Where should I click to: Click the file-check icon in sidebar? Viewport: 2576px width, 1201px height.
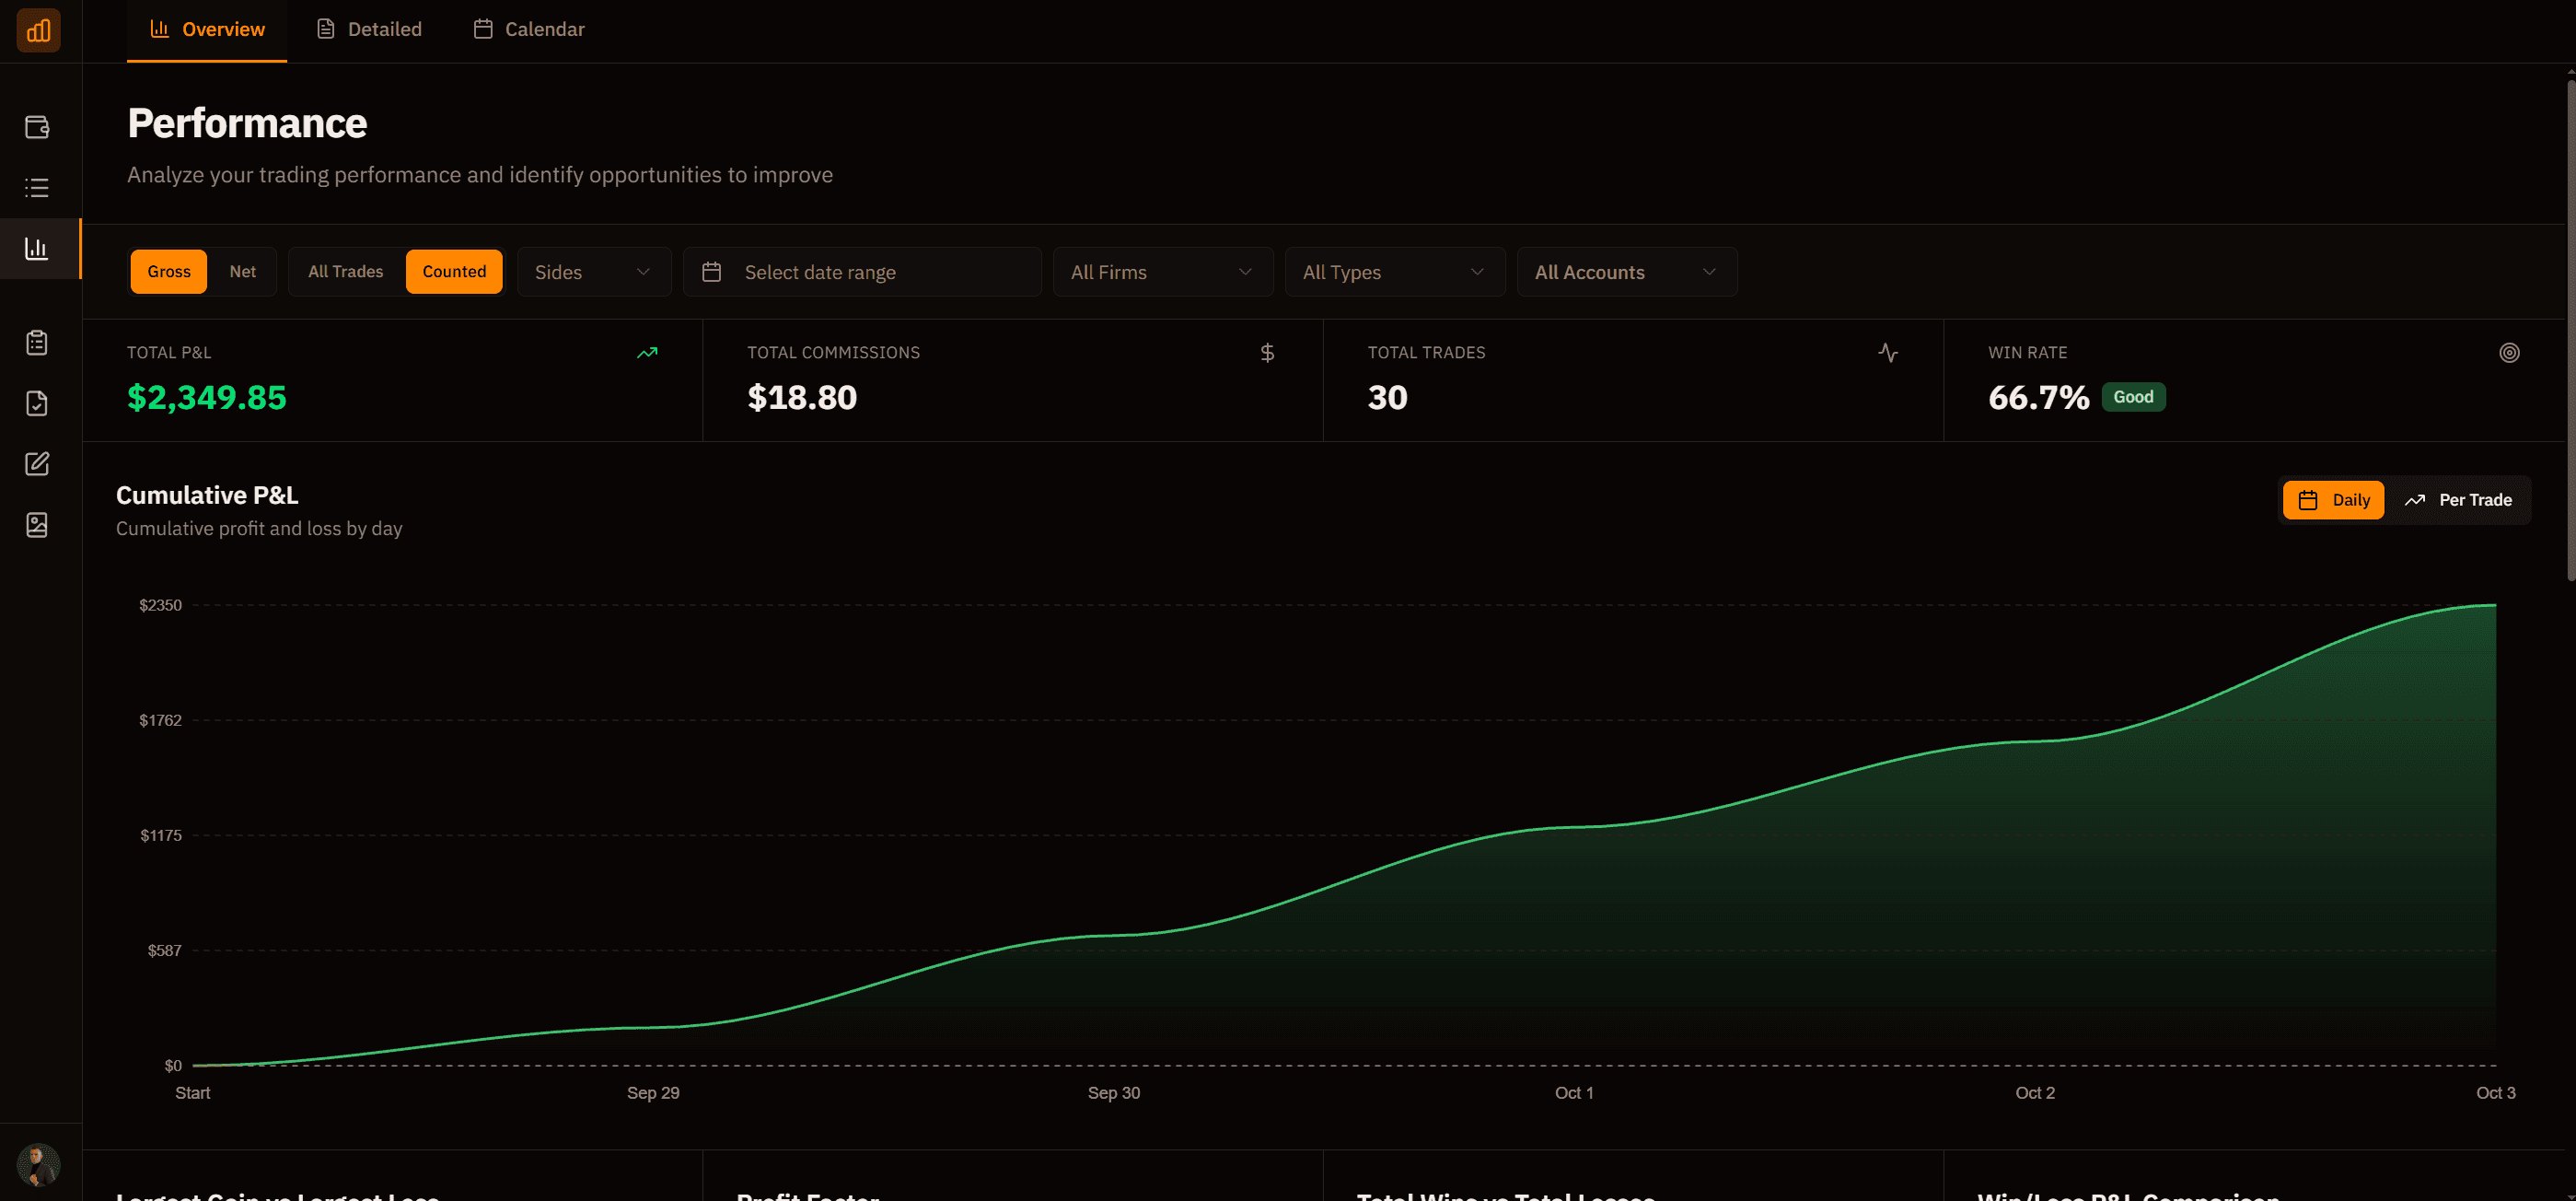(37, 404)
